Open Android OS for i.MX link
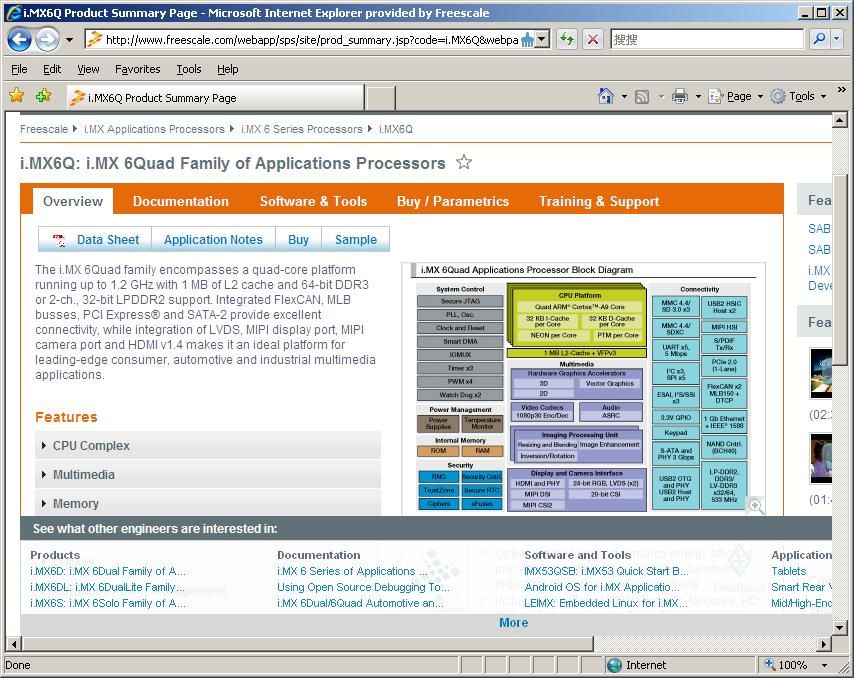 point(602,587)
